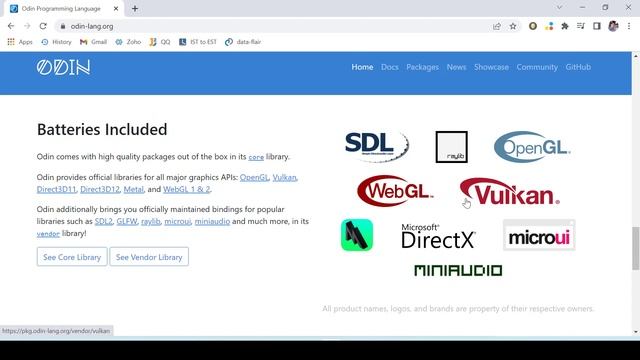Follow the core library link

click(256, 157)
